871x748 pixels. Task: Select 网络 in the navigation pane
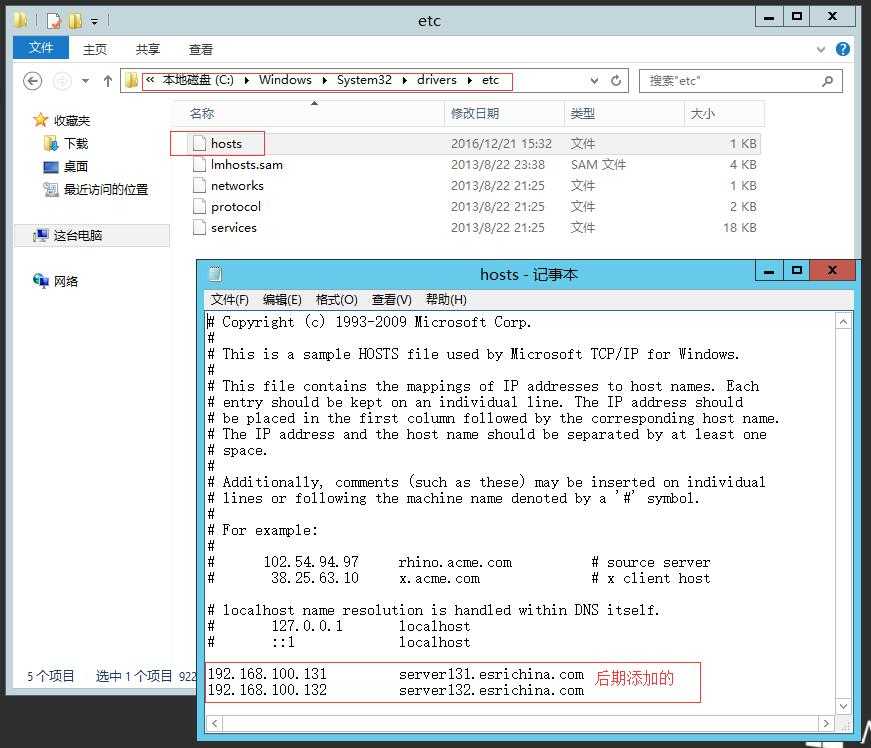66,282
